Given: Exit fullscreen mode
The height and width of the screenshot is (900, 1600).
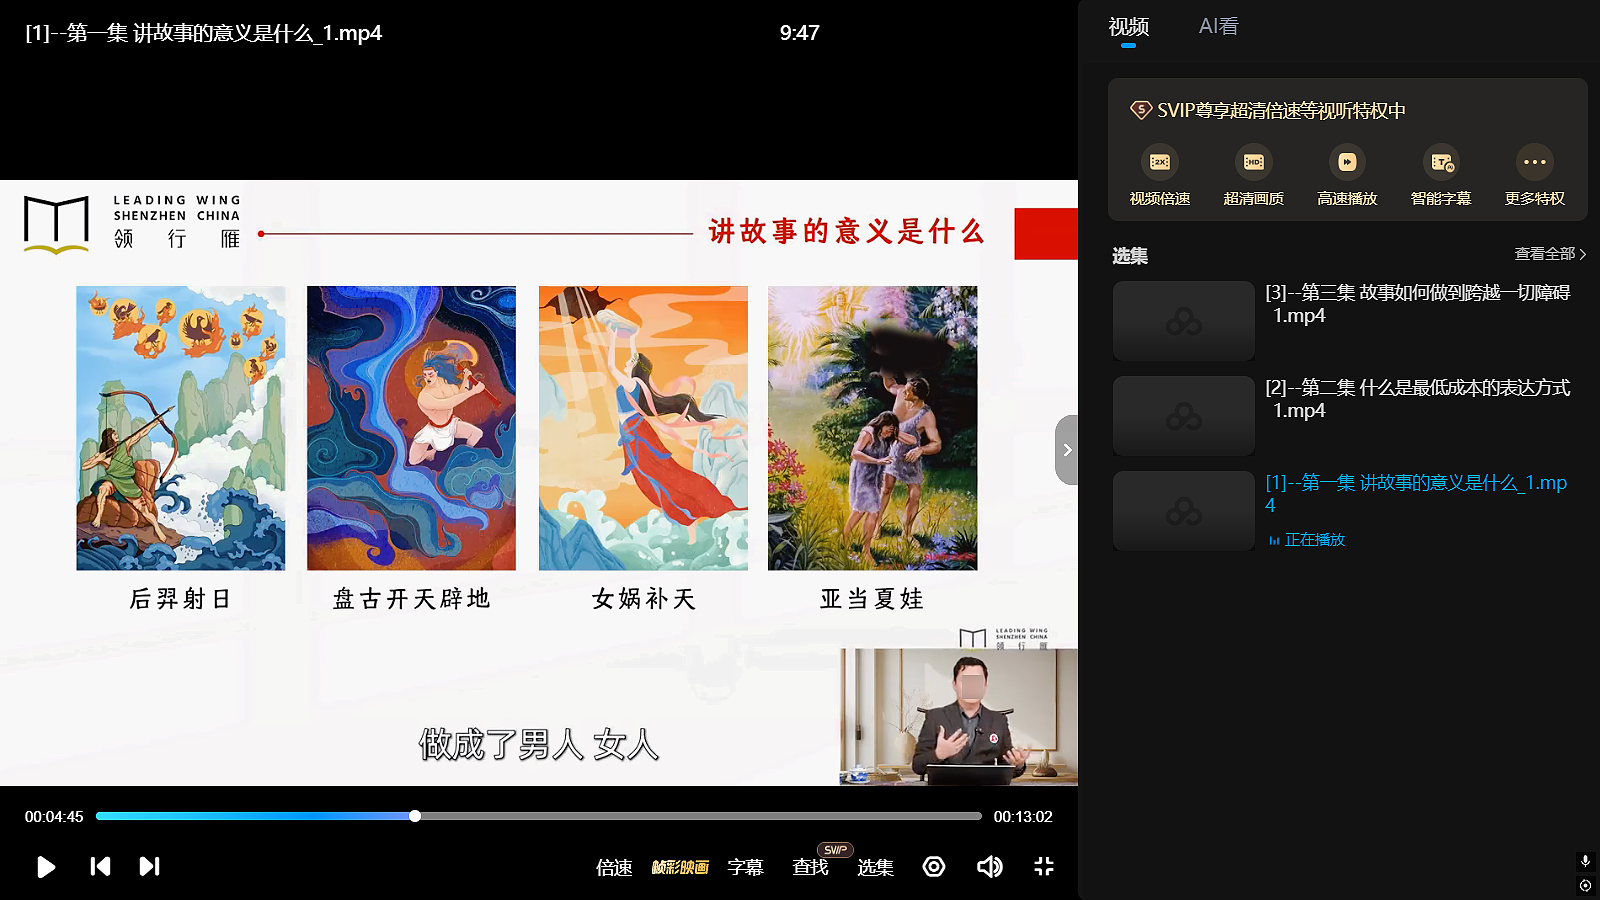Looking at the screenshot, I should point(1044,867).
